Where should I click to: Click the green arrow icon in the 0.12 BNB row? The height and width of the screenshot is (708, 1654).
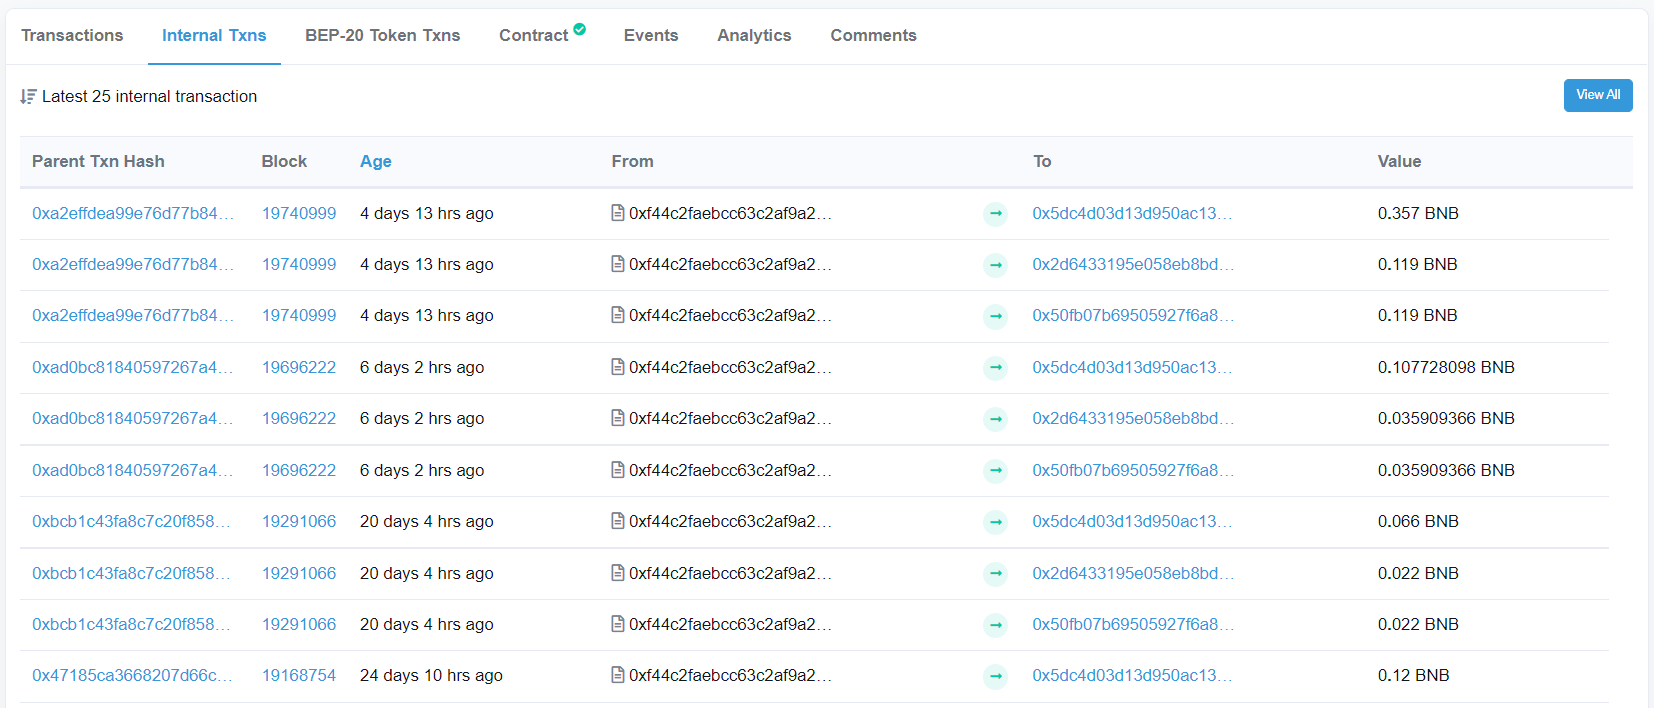coord(995,676)
